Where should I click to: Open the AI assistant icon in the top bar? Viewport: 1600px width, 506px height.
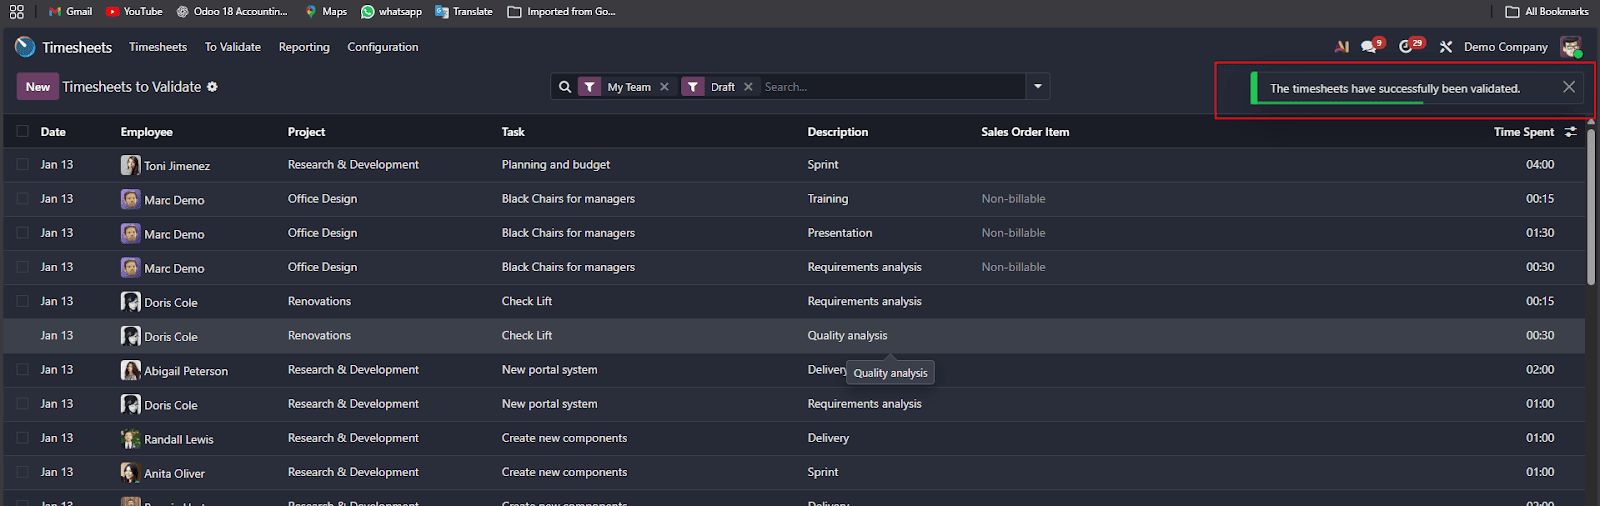tap(1342, 47)
